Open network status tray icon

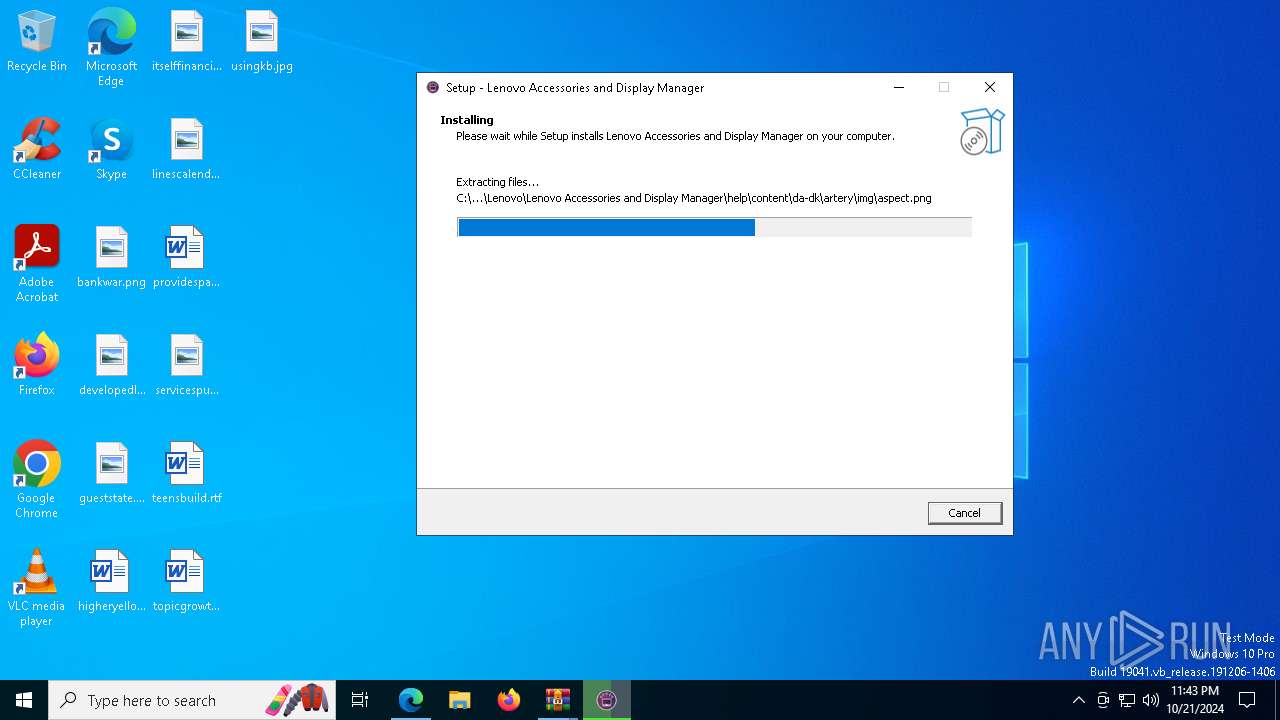1127,700
